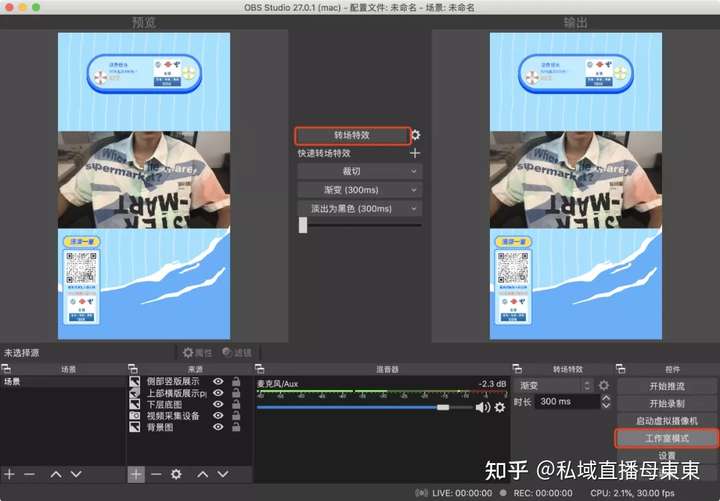The height and width of the screenshot is (501, 720).
Task: Move scene up with arrow button
Action: click(x=56, y=474)
